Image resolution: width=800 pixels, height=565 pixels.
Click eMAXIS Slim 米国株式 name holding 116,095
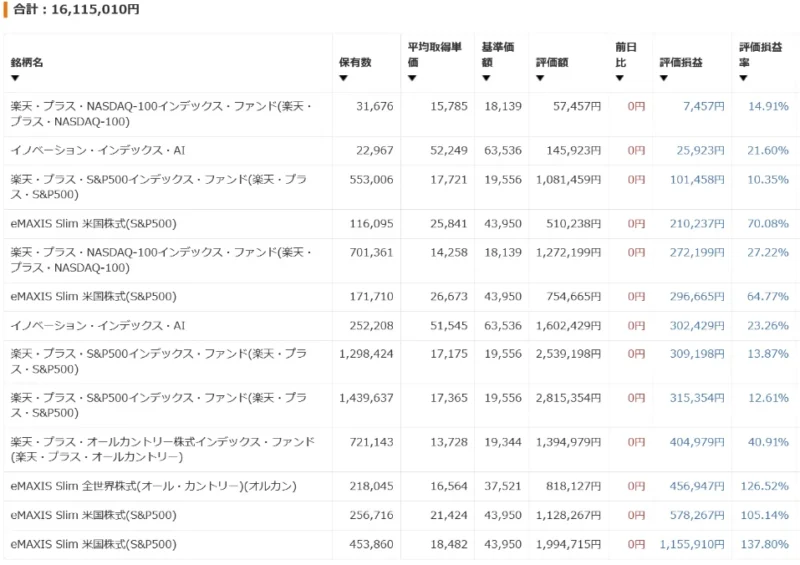(93, 224)
